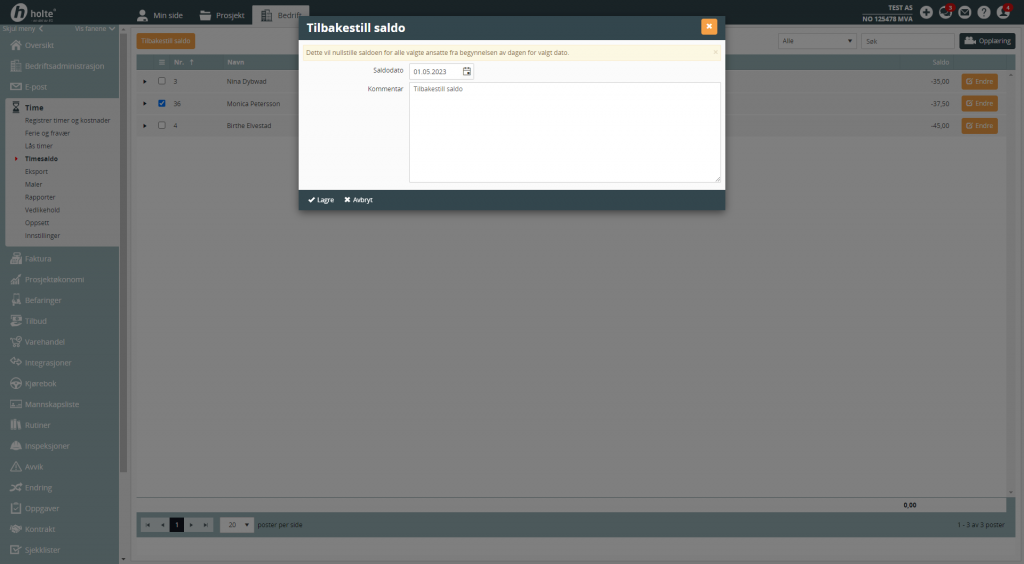Dismiss the yellow info notice
Image resolution: width=1024 pixels, height=564 pixels.
715,52
